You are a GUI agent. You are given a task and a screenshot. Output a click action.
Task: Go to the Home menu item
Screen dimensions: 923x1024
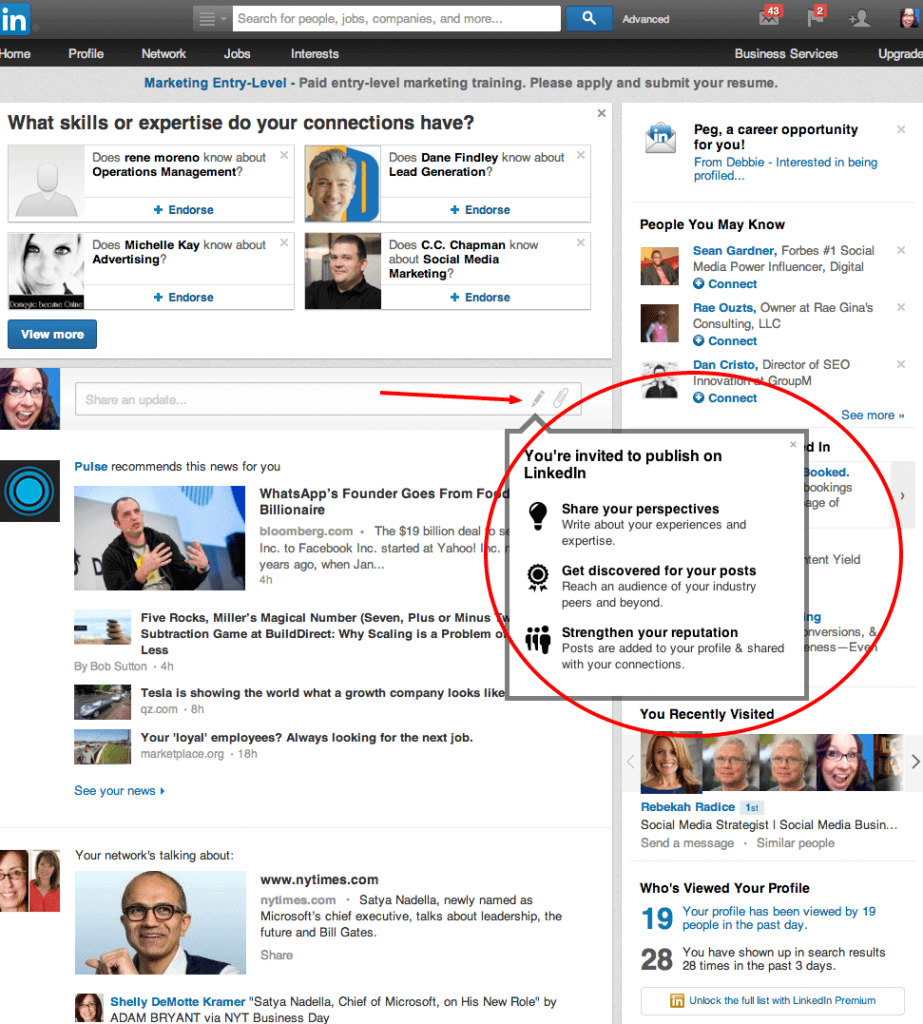pyautogui.click(x=15, y=54)
